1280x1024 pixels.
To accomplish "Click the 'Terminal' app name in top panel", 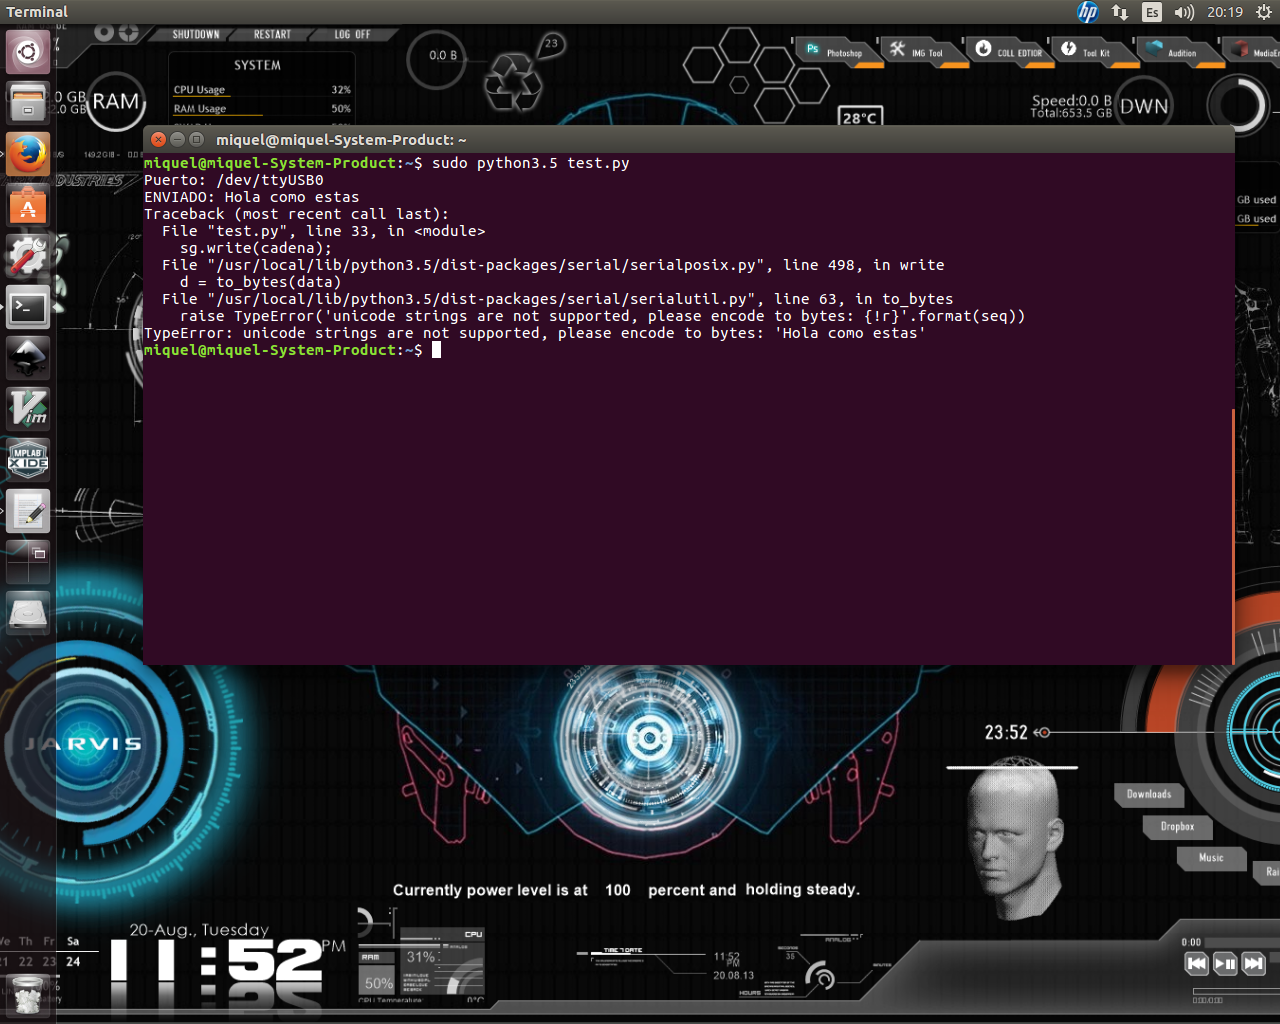I will 37,12.
